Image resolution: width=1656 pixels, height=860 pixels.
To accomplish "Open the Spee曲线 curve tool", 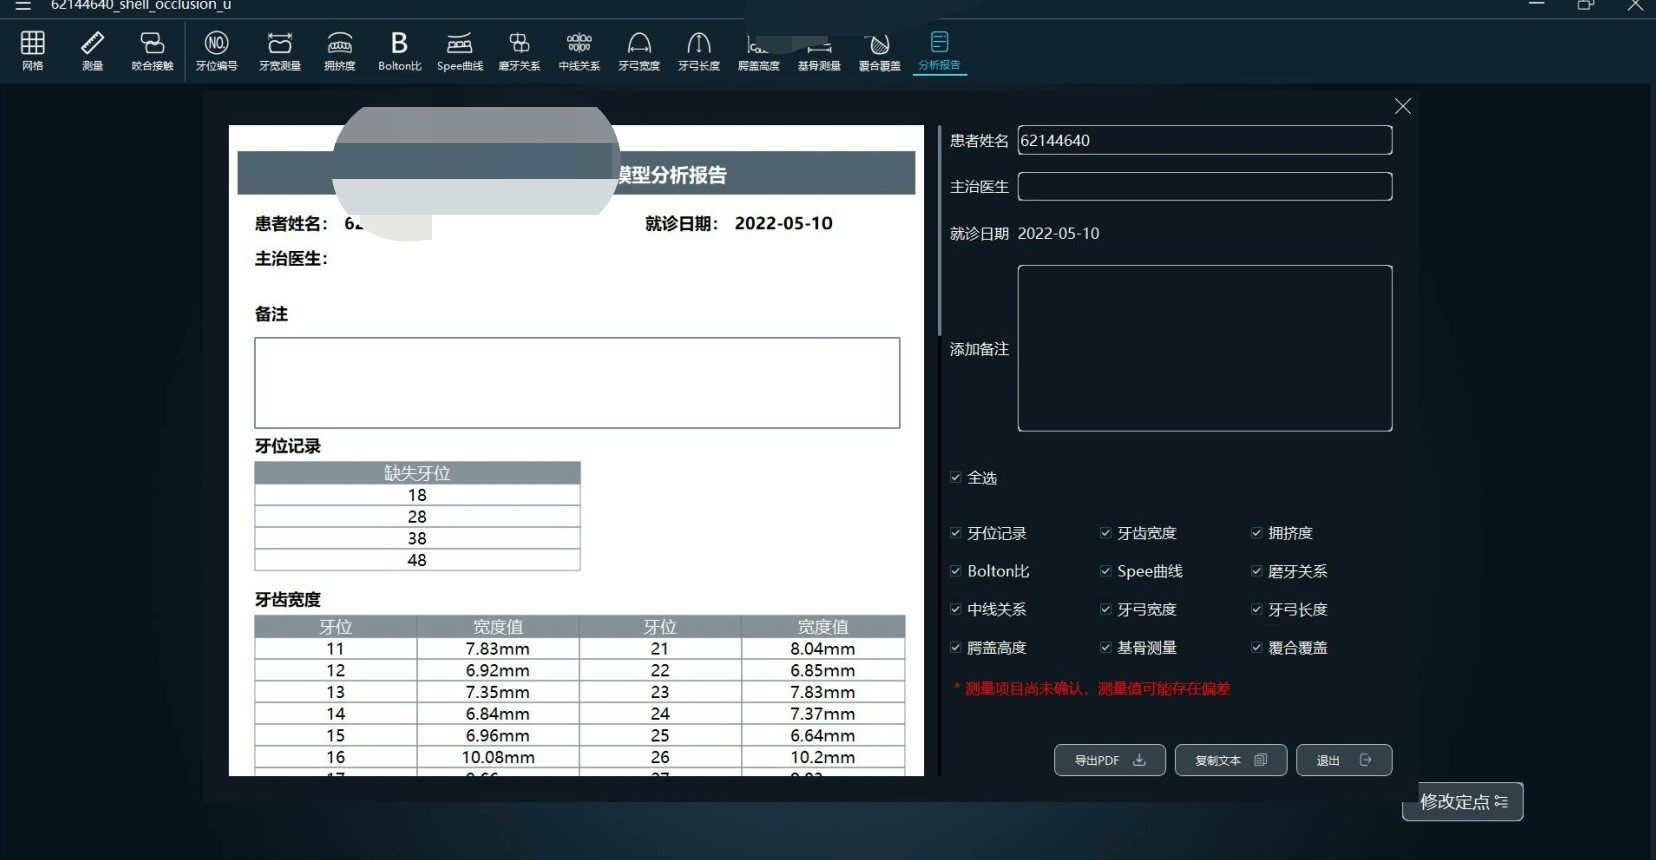I will click(x=459, y=49).
